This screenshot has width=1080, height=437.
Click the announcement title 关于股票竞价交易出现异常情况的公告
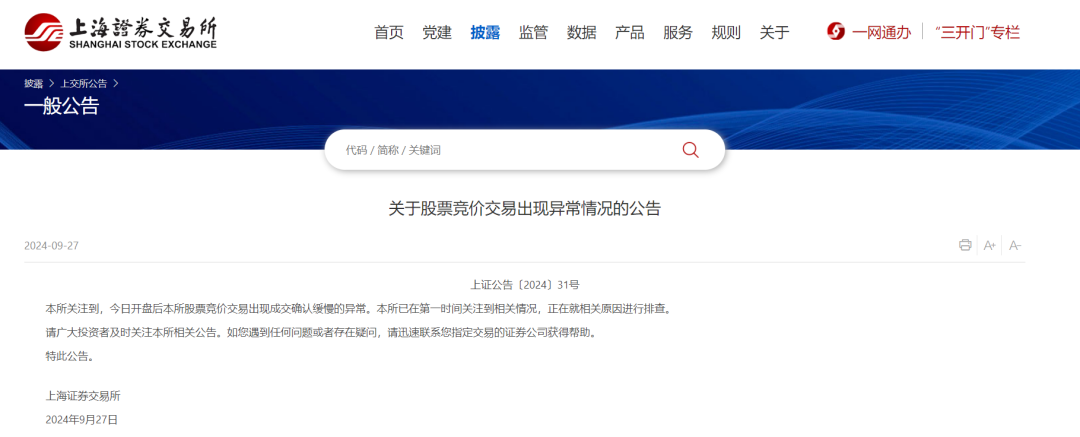(525, 209)
